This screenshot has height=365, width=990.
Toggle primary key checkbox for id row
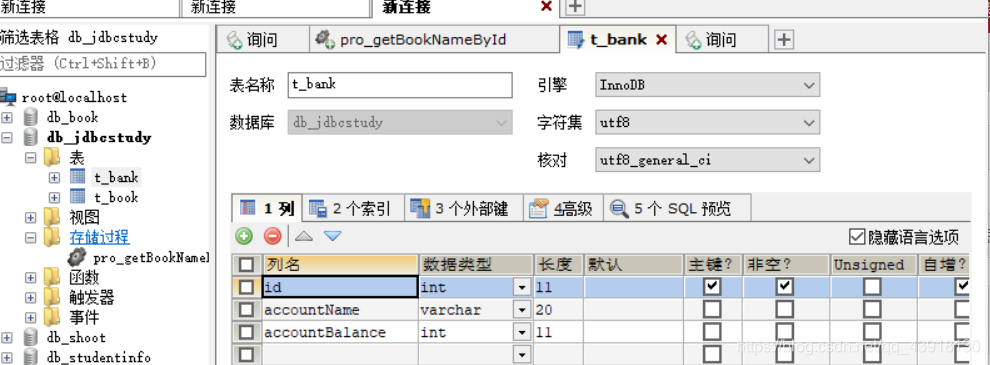pos(712,287)
